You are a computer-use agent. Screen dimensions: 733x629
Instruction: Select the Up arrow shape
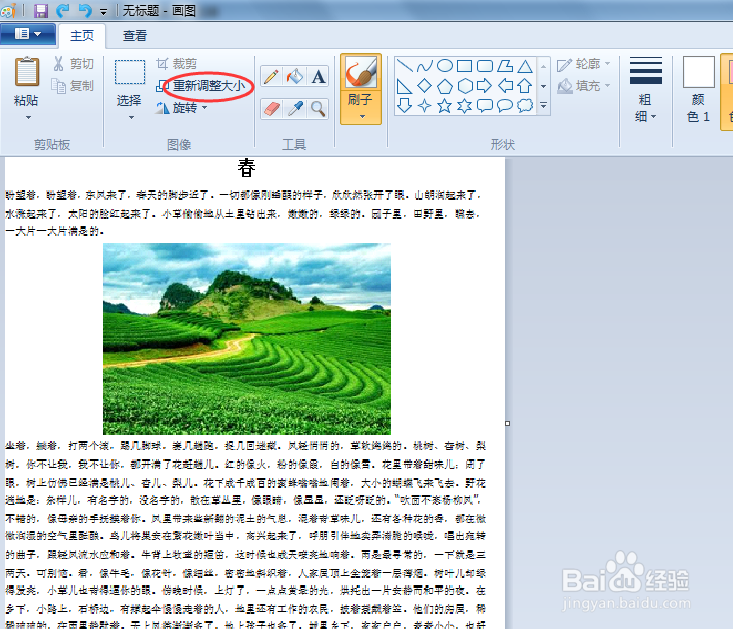click(x=525, y=86)
